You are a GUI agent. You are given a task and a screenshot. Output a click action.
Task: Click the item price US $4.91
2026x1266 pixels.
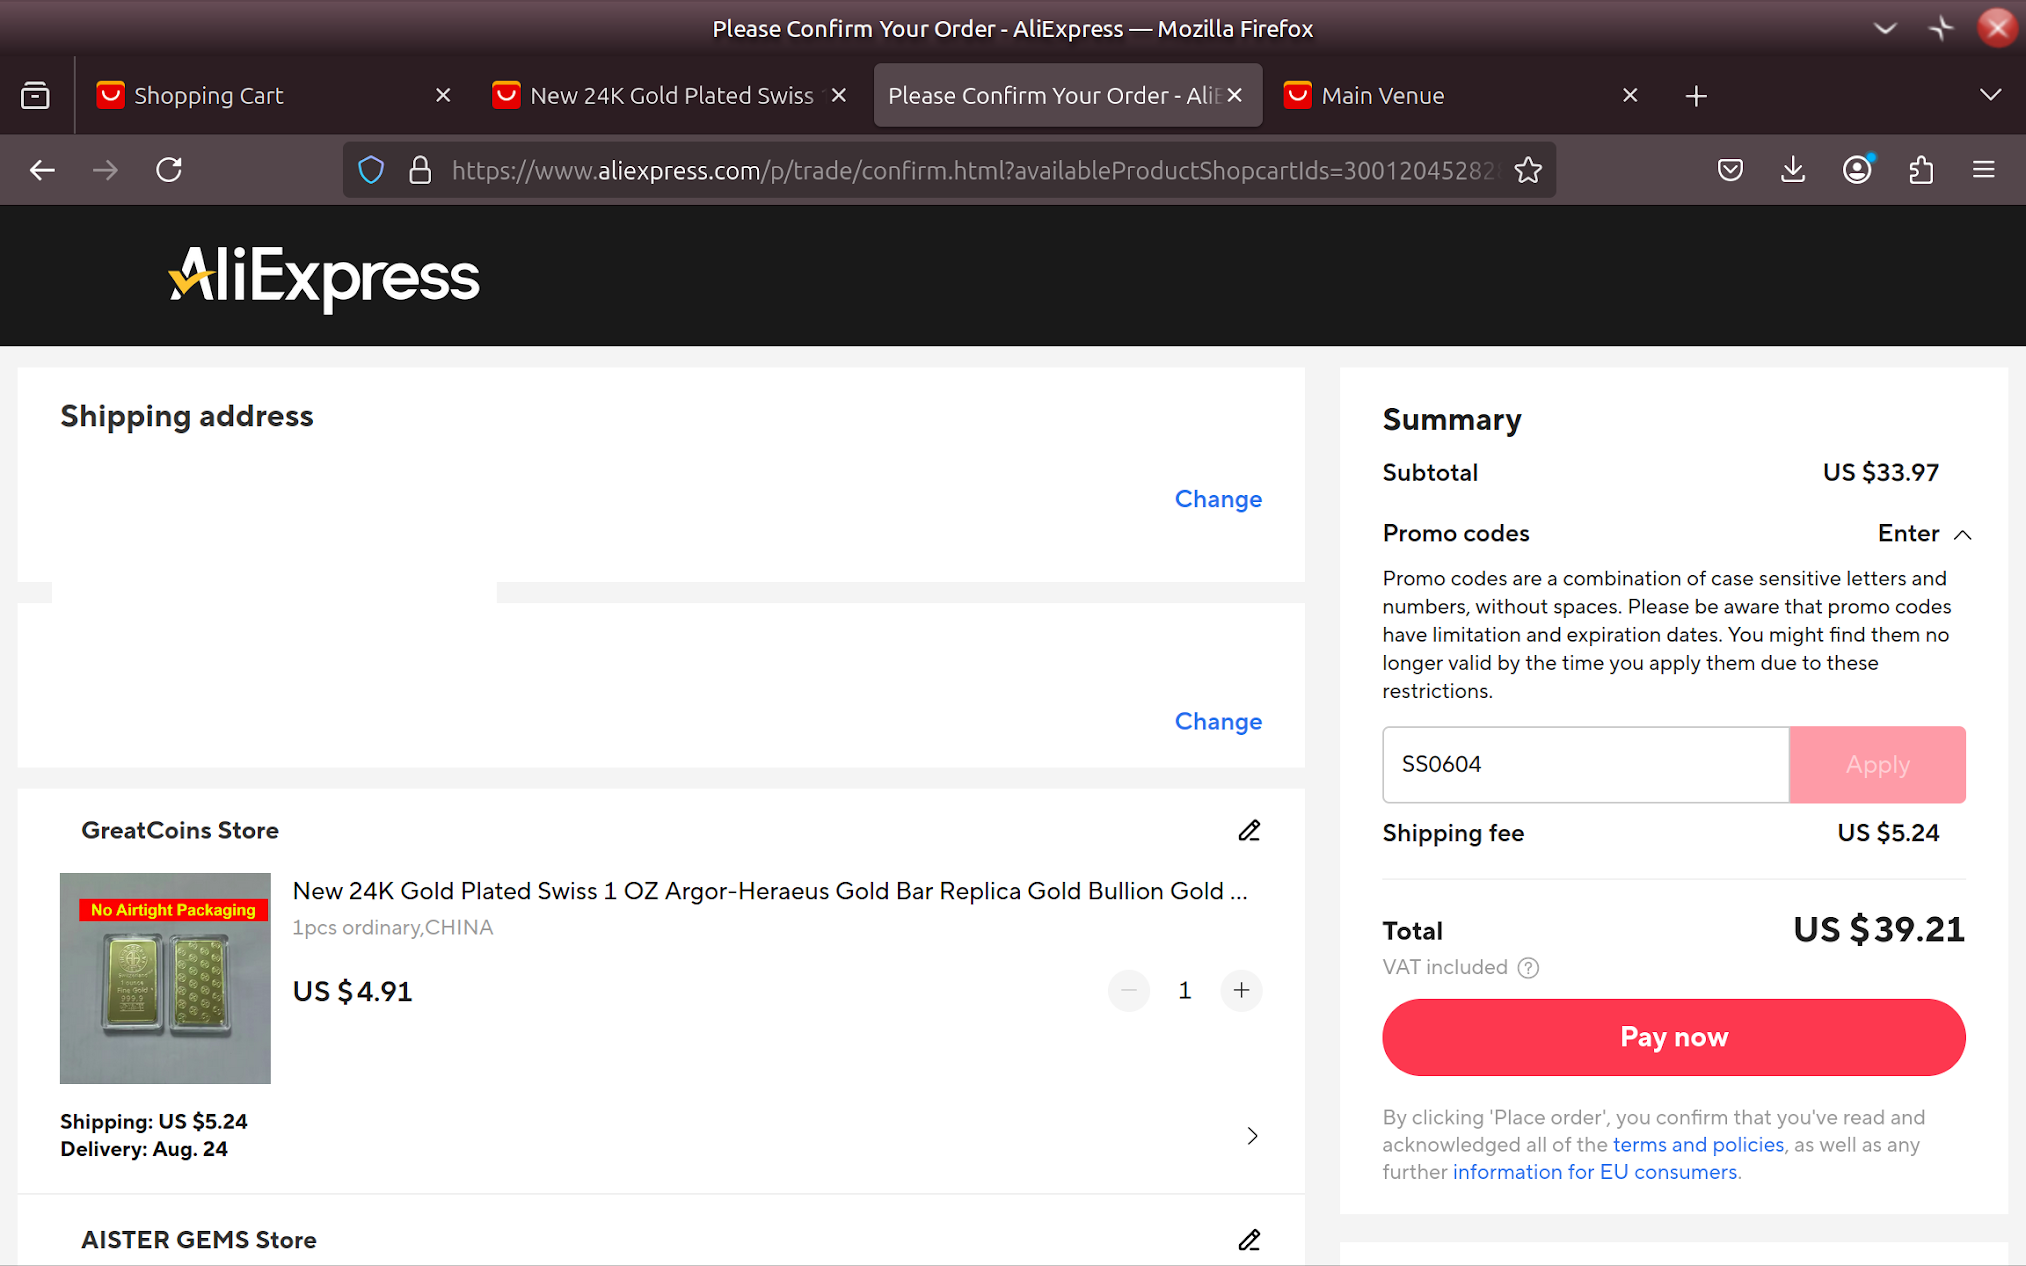coord(352,992)
